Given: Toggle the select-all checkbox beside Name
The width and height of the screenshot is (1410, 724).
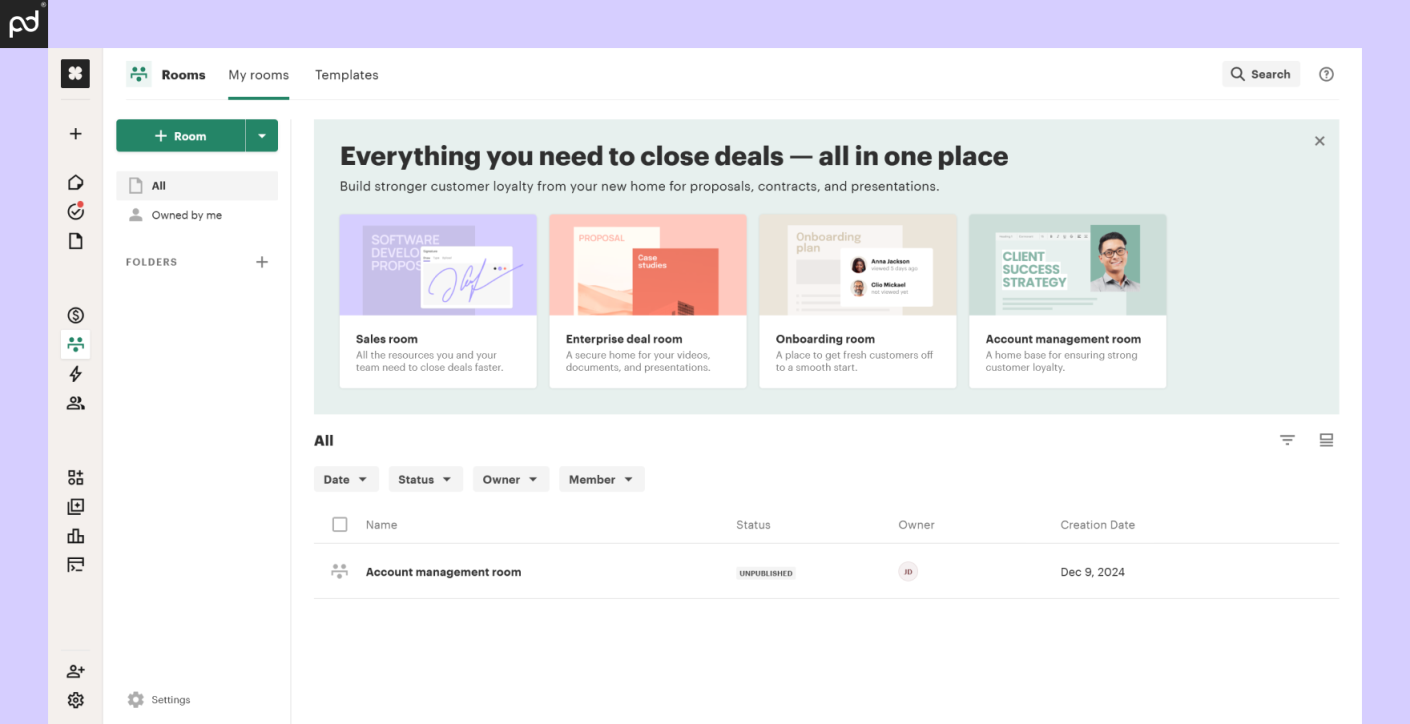Looking at the screenshot, I should click(x=340, y=525).
